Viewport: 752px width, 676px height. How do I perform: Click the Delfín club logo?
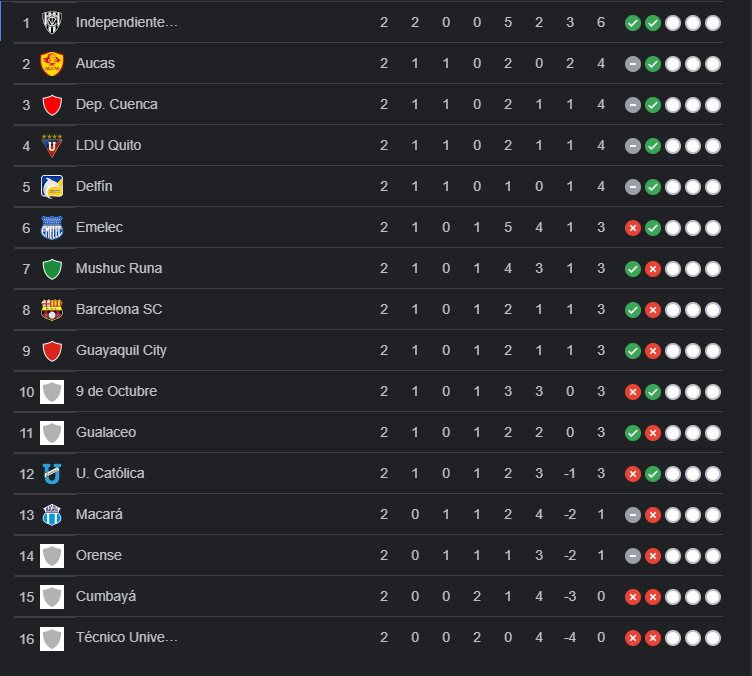pyautogui.click(x=52, y=186)
